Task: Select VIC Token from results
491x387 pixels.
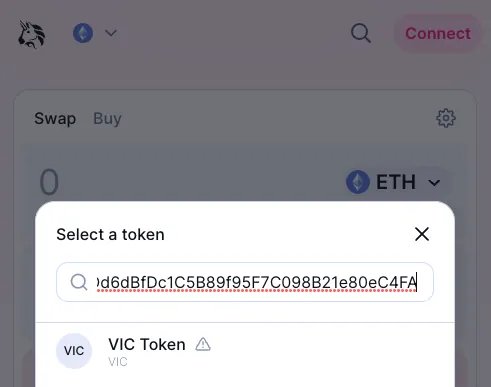Action: pyautogui.click(x=245, y=351)
